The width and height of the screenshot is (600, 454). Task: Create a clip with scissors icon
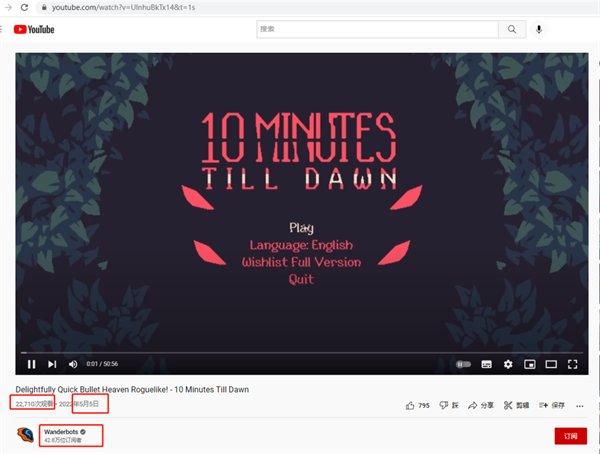(516, 405)
